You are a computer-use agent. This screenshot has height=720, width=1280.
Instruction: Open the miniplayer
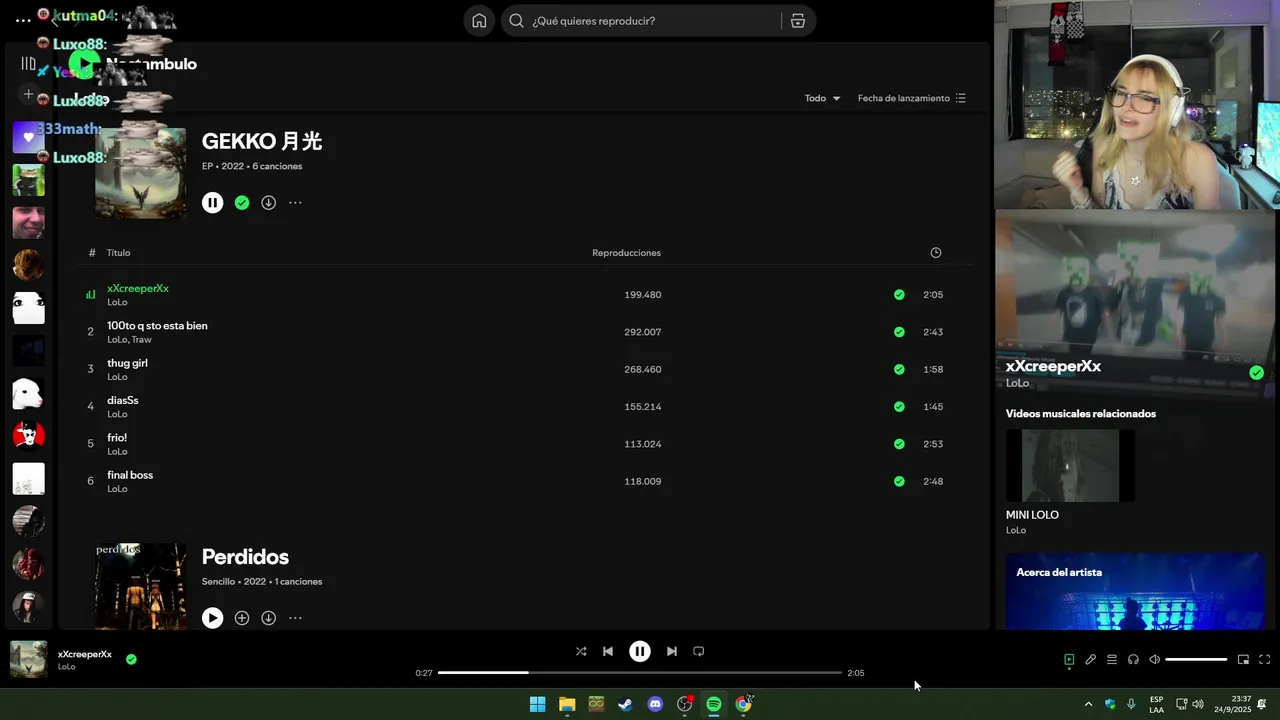point(1243,660)
